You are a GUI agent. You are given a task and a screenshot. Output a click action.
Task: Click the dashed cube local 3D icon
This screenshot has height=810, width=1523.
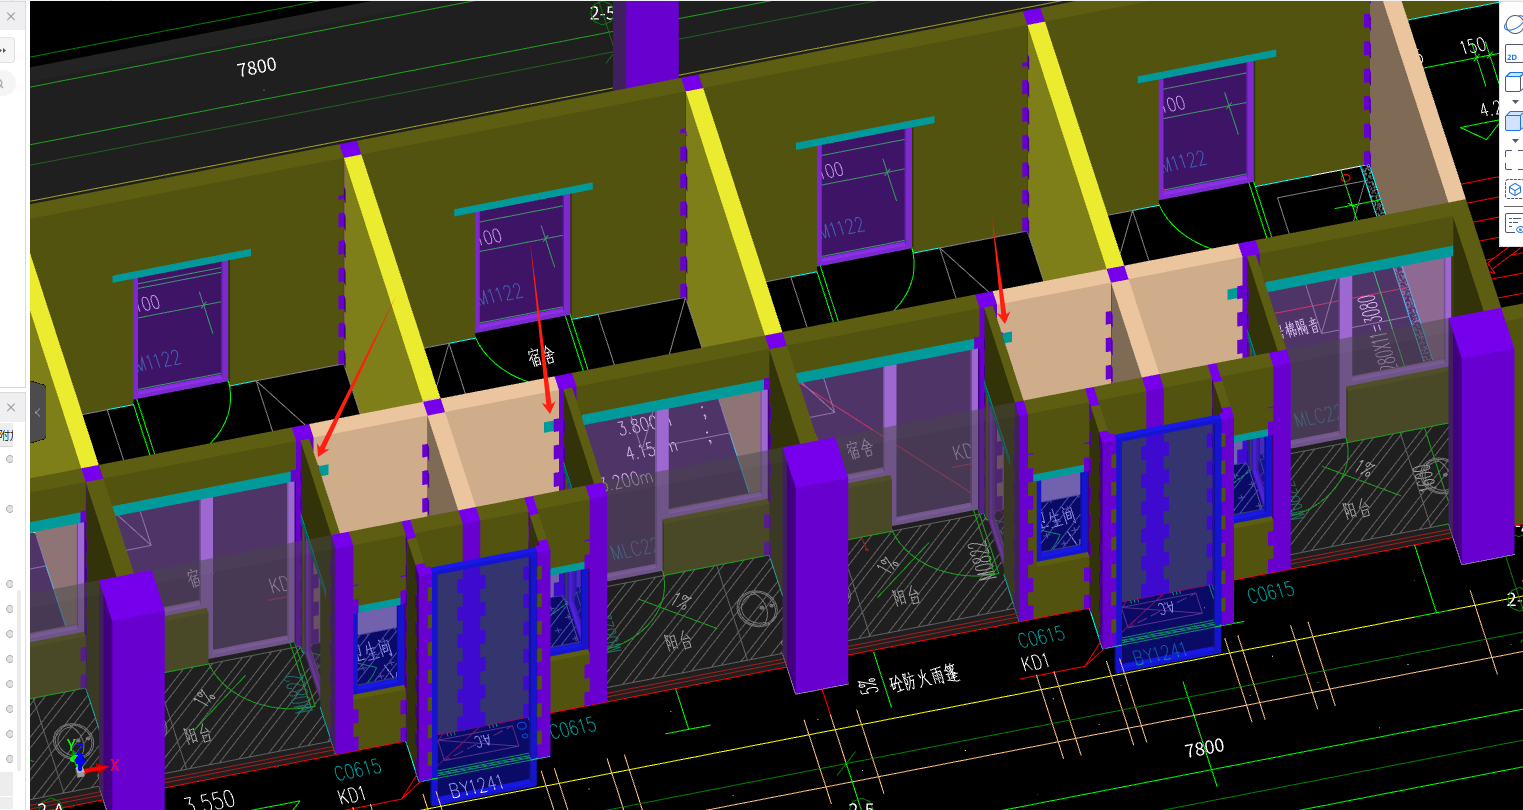(x=1514, y=190)
